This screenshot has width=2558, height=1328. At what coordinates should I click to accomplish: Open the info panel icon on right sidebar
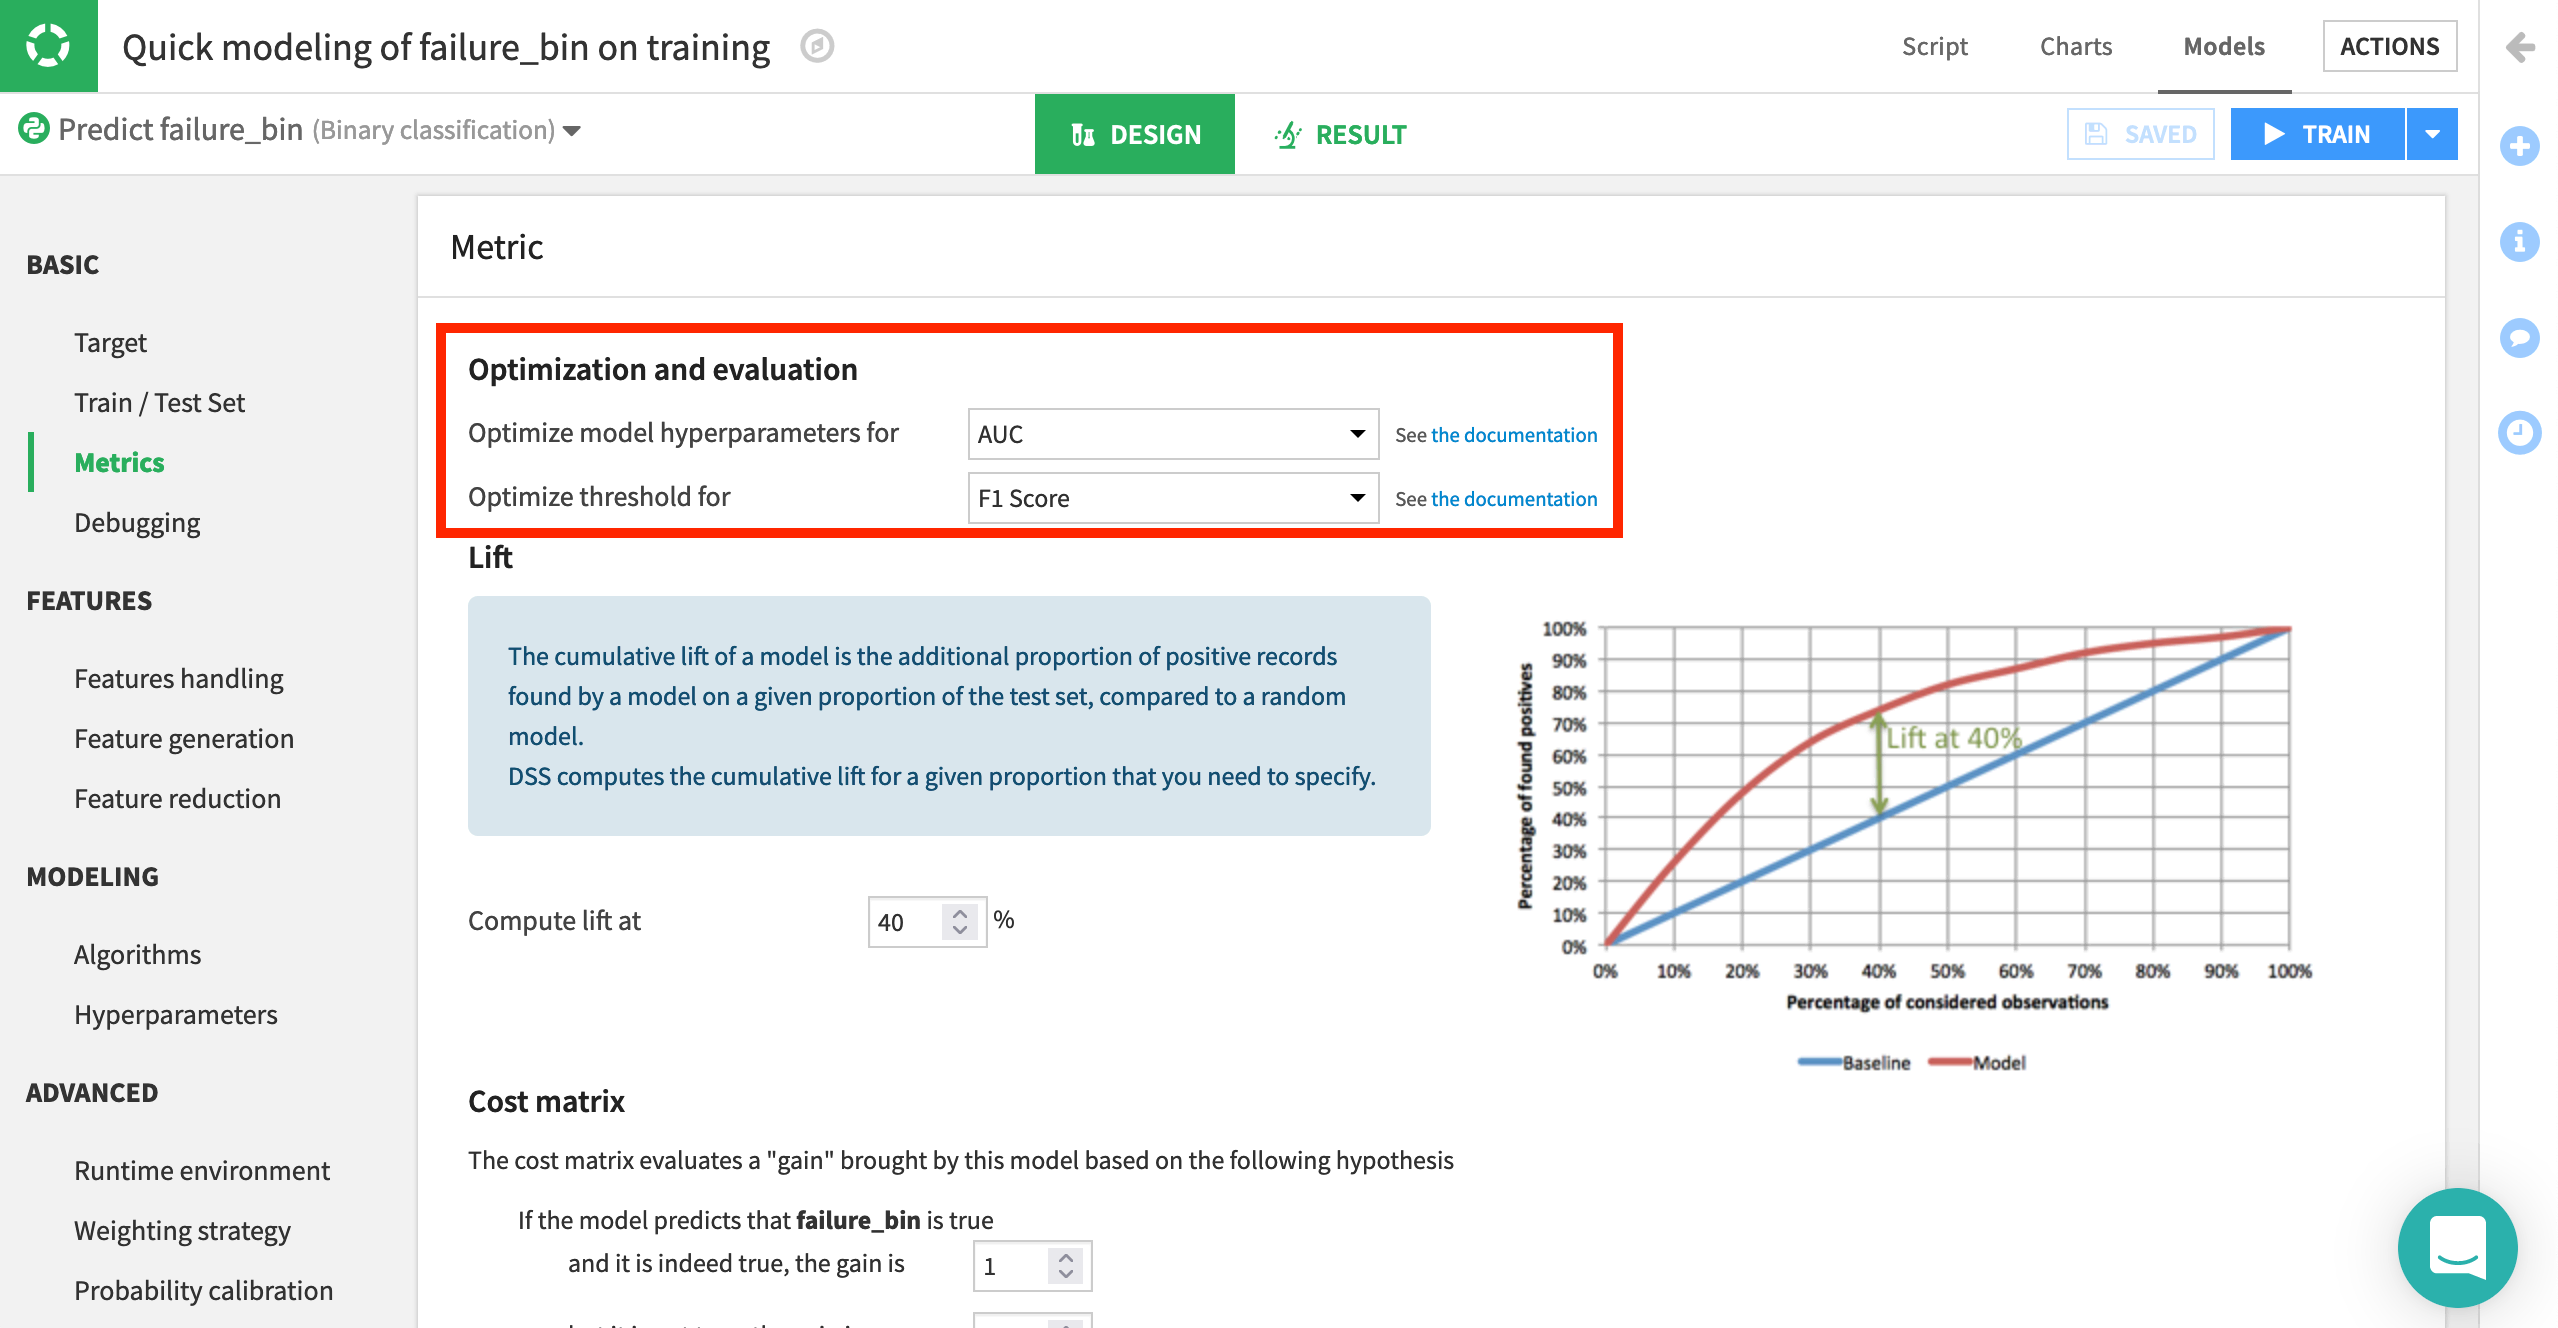pos(2520,242)
